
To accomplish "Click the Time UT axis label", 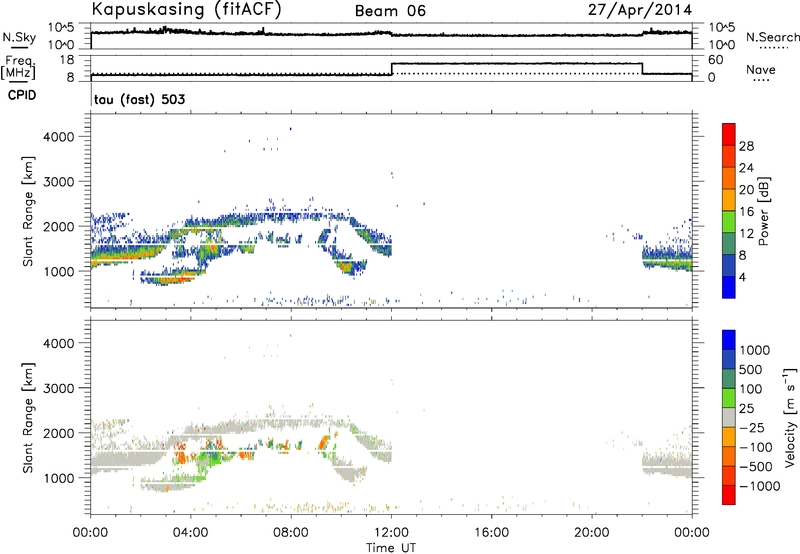I will [x=391, y=548].
